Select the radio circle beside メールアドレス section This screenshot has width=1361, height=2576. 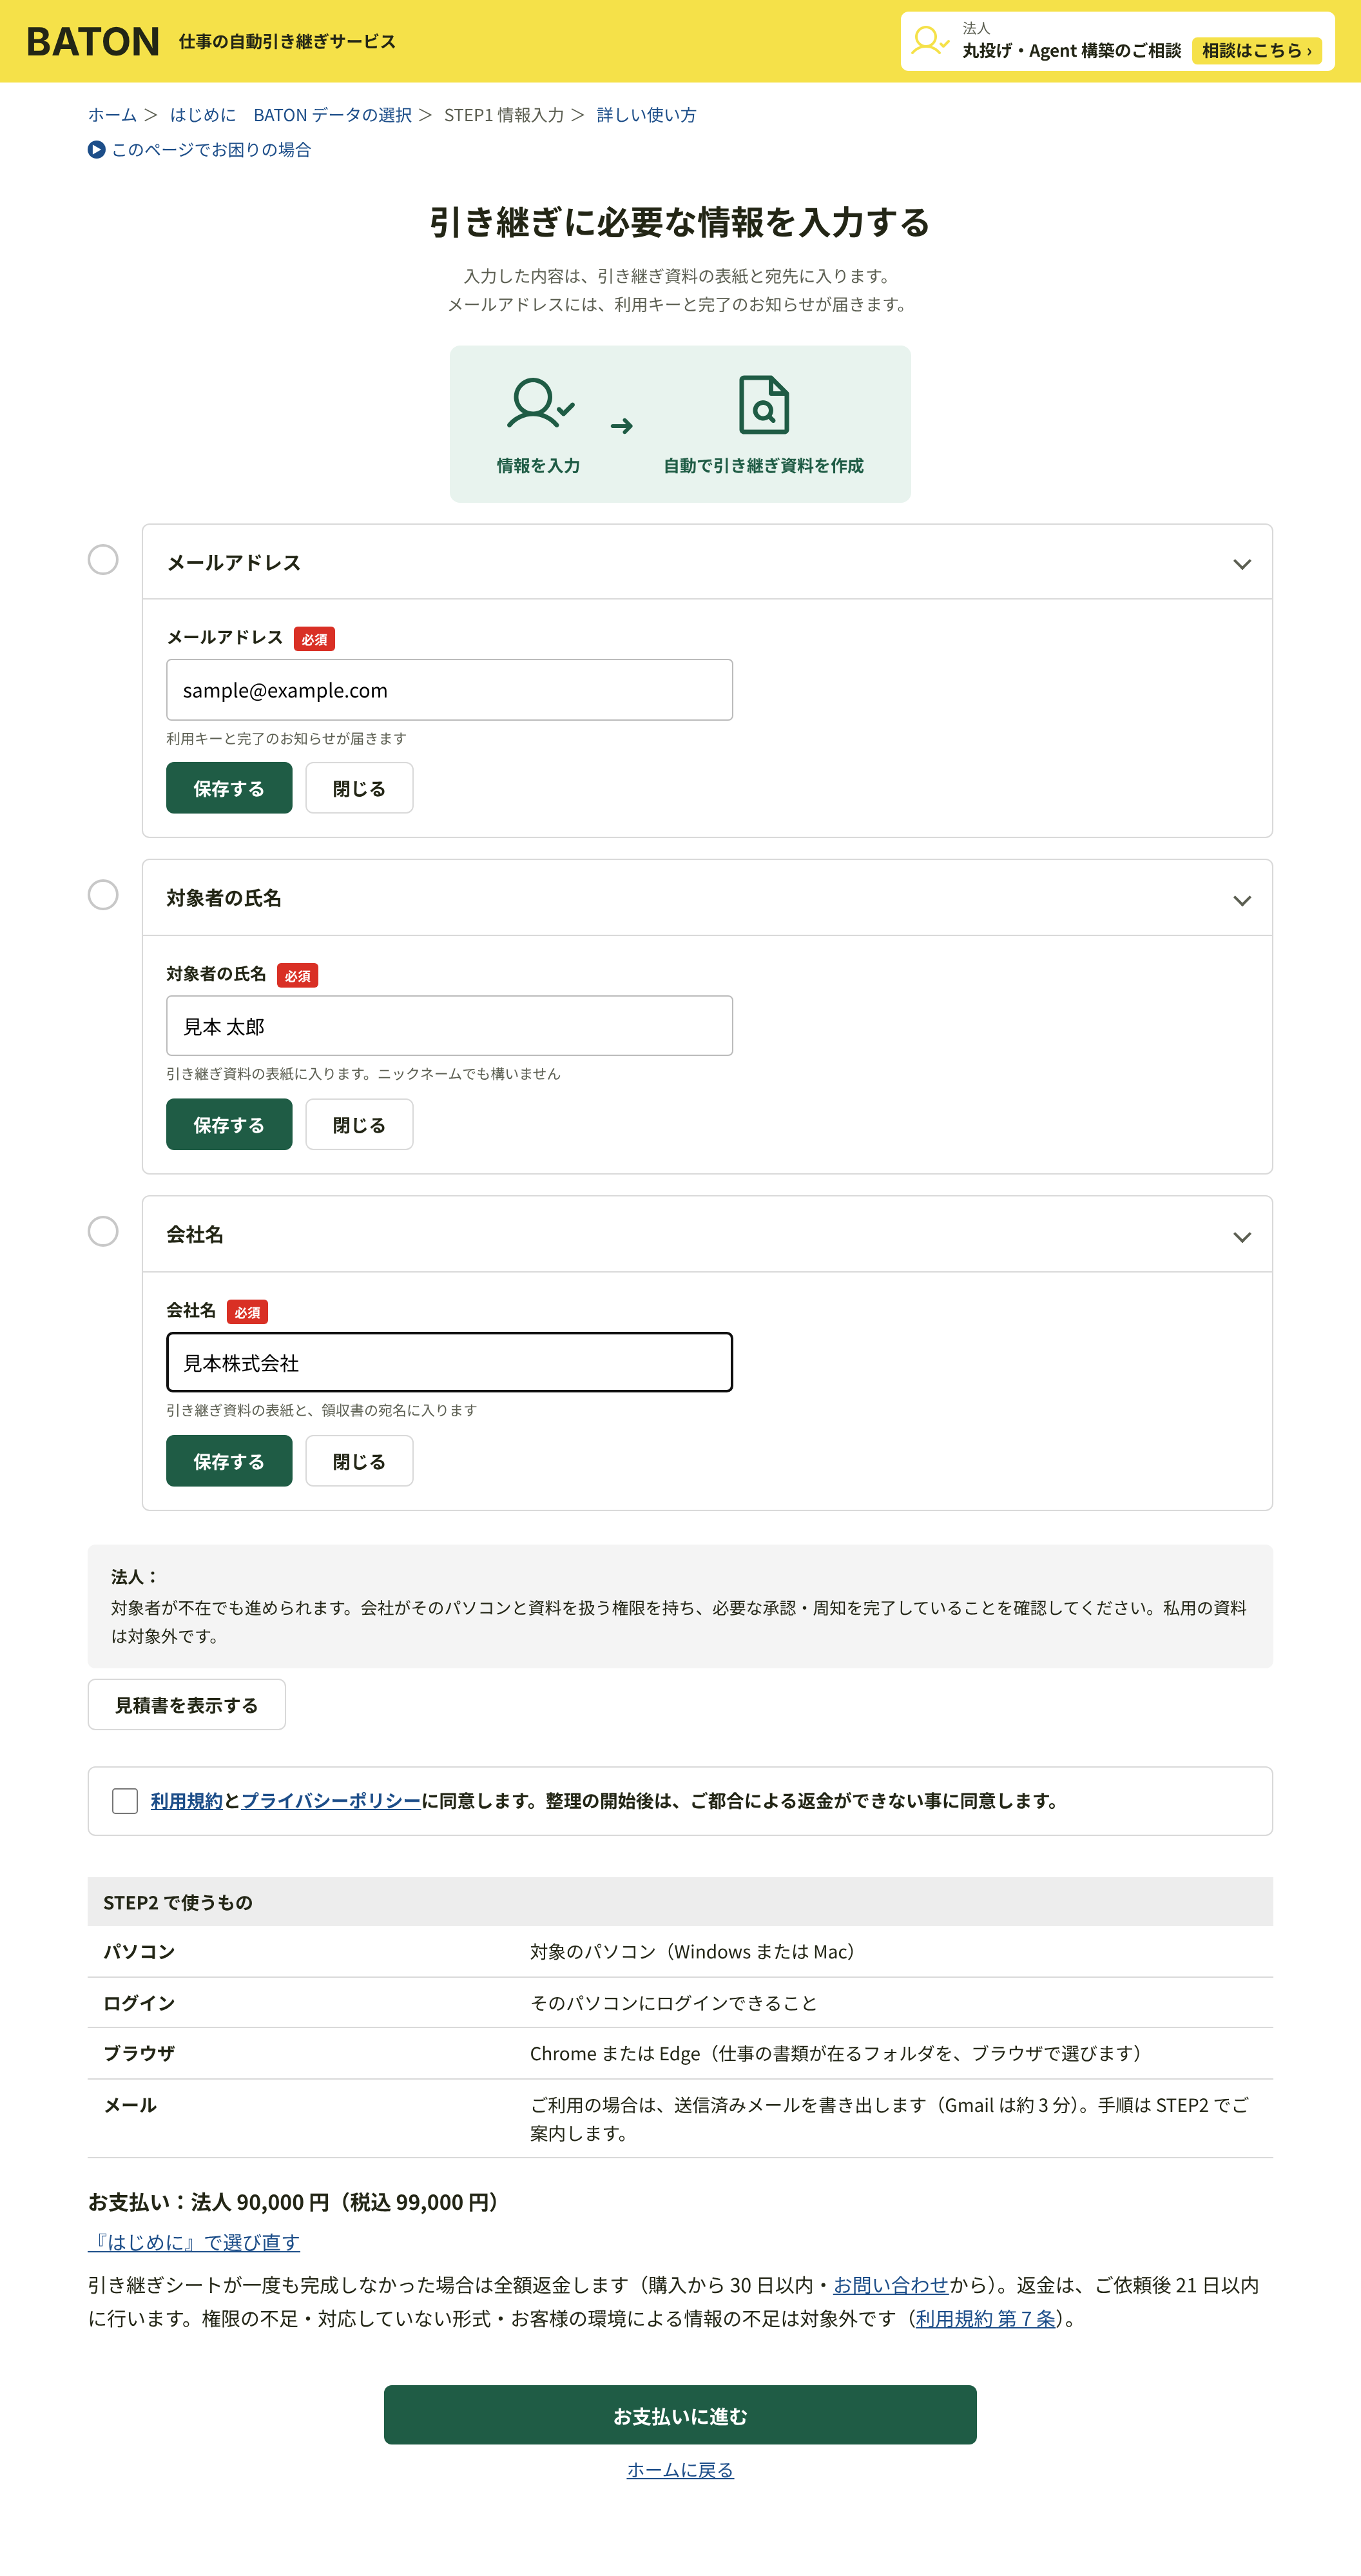click(x=103, y=559)
